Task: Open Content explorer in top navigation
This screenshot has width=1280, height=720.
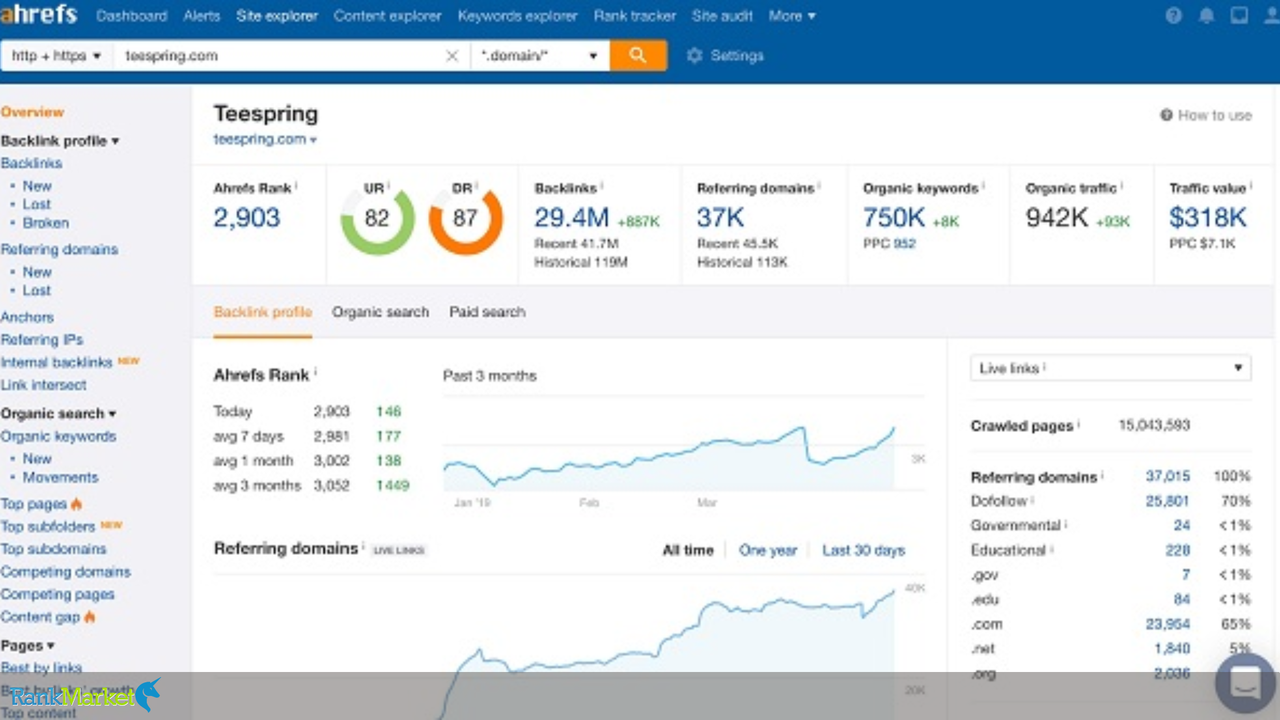Action: [x=388, y=16]
